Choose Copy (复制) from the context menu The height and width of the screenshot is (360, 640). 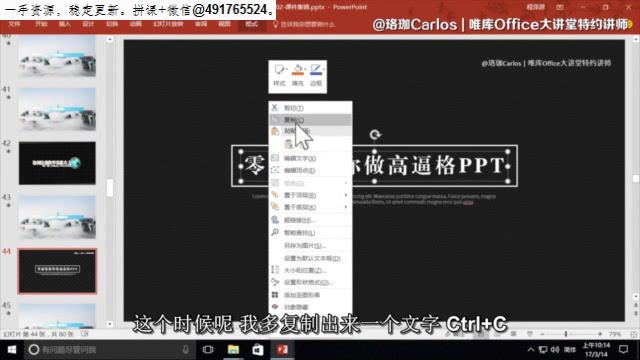(x=310, y=120)
